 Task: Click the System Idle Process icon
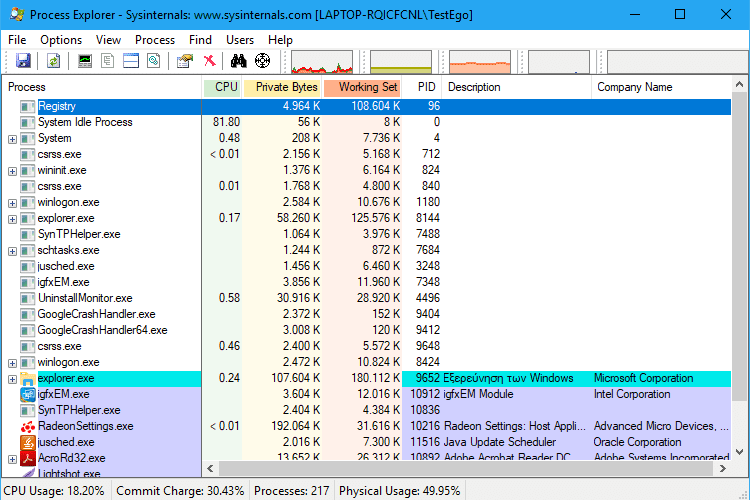point(28,122)
